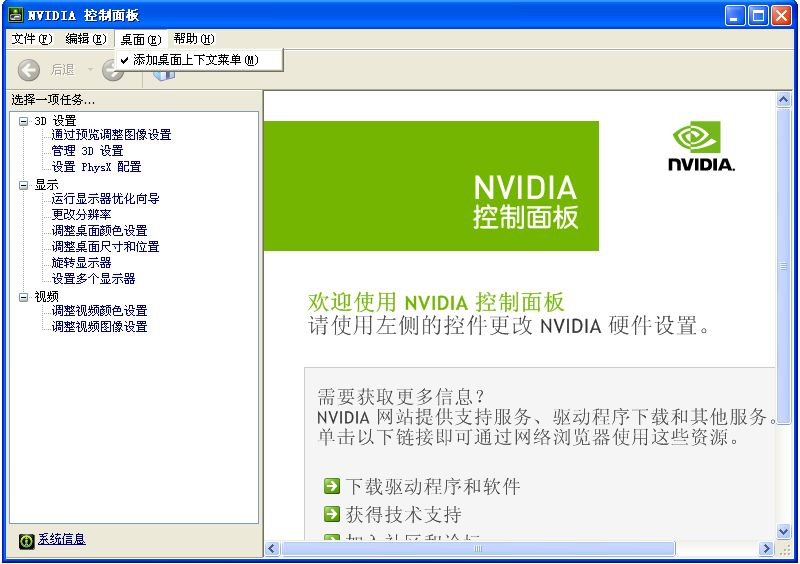Minimize the NVIDIA 控制面板 window

pos(735,16)
